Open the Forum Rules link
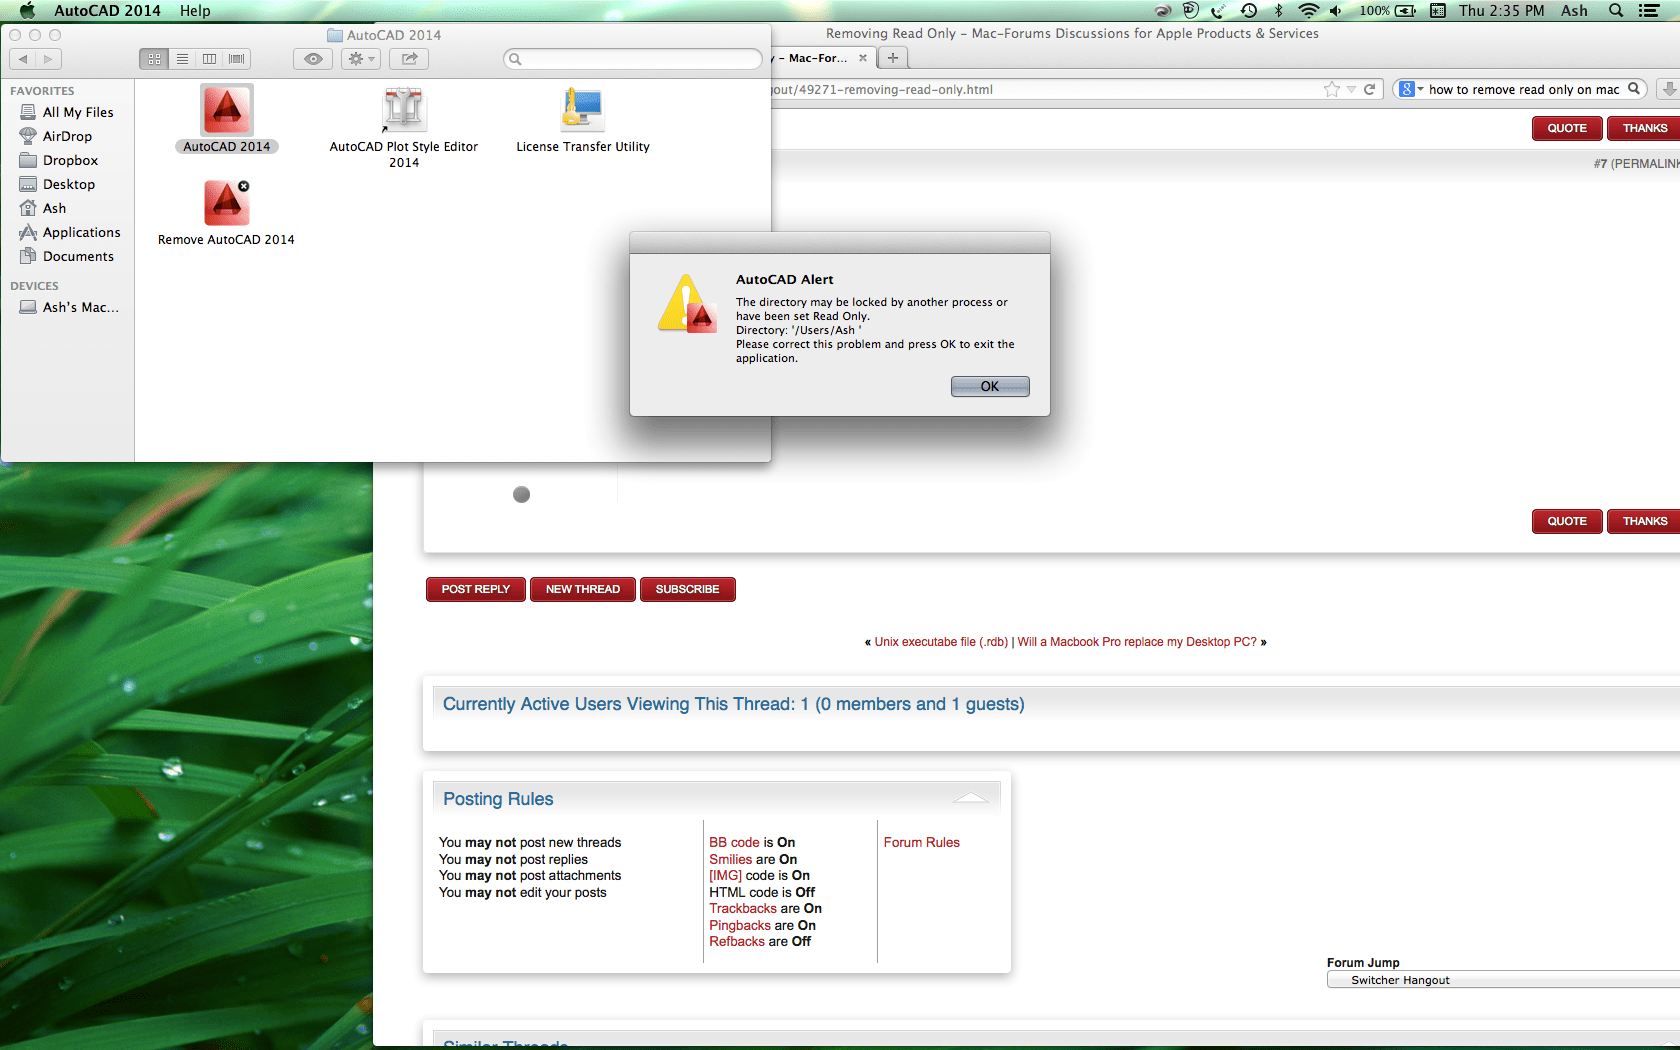Image resolution: width=1680 pixels, height=1050 pixels. click(x=922, y=843)
